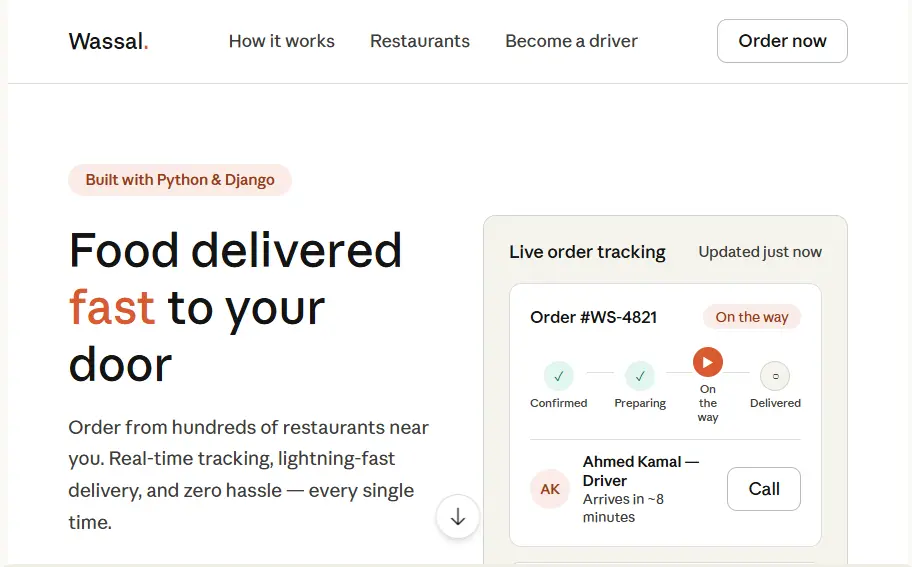Click the Order now button
Screen dimensions: 912x567
[x=782, y=41]
